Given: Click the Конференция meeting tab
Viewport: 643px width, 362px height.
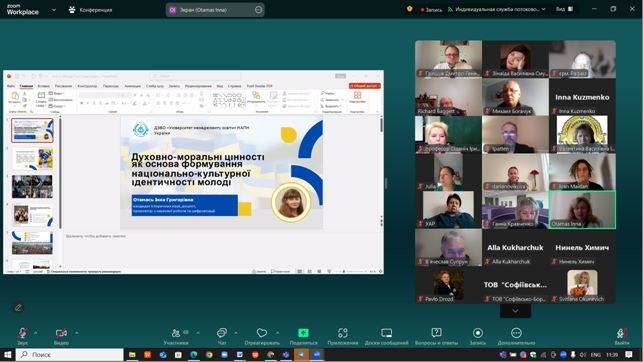Looking at the screenshot, I should pos(90,9).
